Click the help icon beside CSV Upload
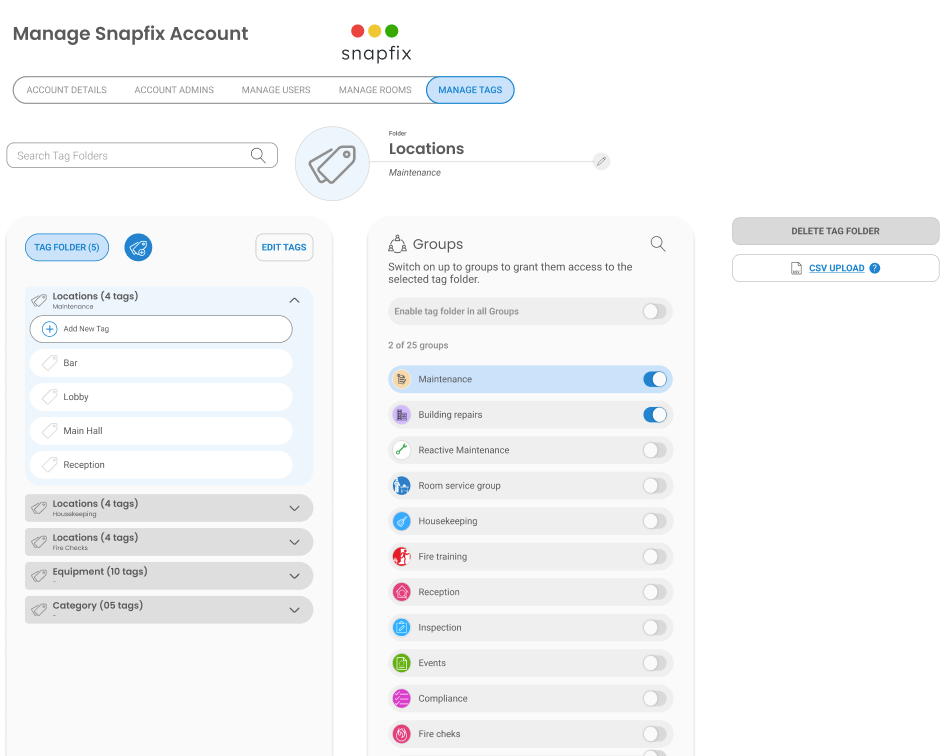Screen dimensions: 944x756 [x=875, y=268]
